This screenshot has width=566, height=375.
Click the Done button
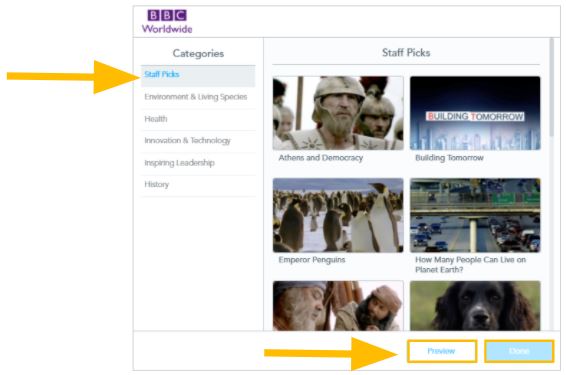click(x=519, y=351)
